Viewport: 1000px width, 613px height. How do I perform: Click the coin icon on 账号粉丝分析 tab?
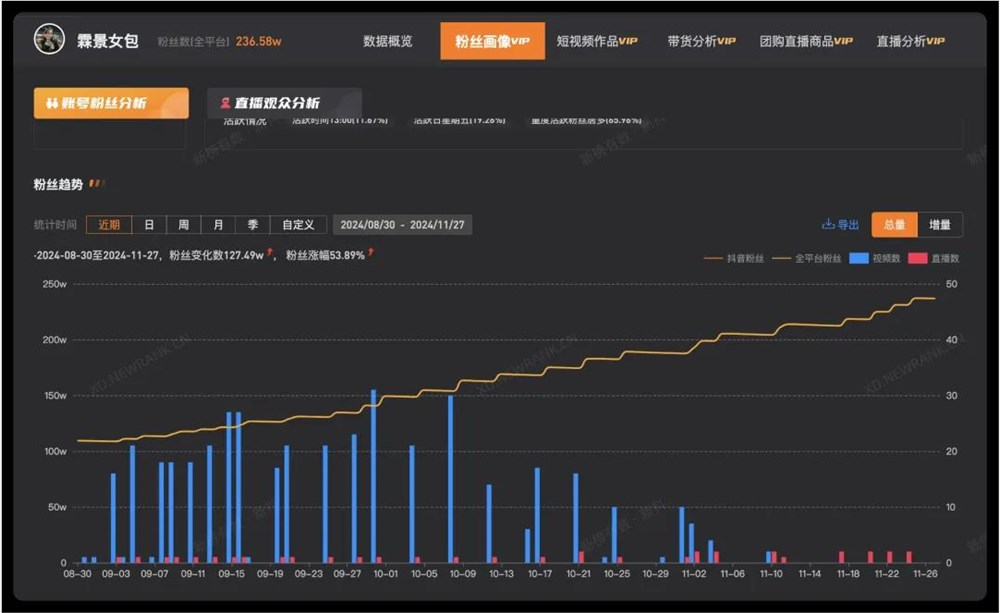coord(52,103)
